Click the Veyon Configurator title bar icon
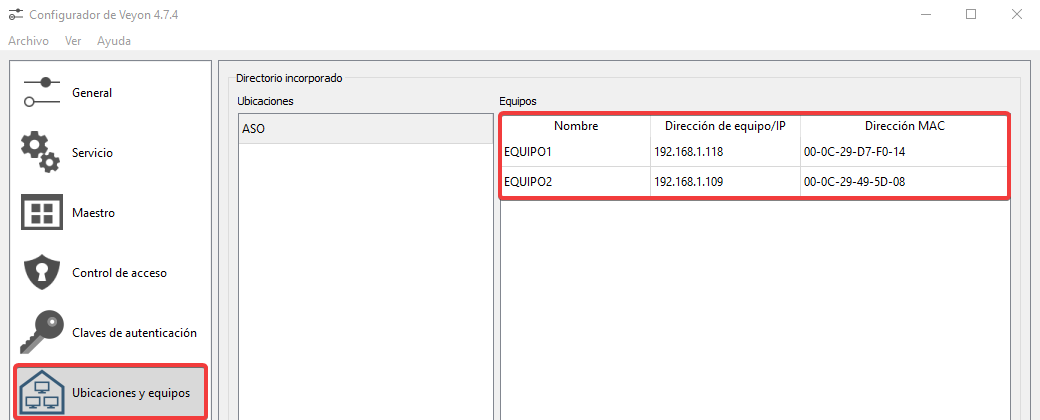The image size is (1040, 420). tap(15, 14)
